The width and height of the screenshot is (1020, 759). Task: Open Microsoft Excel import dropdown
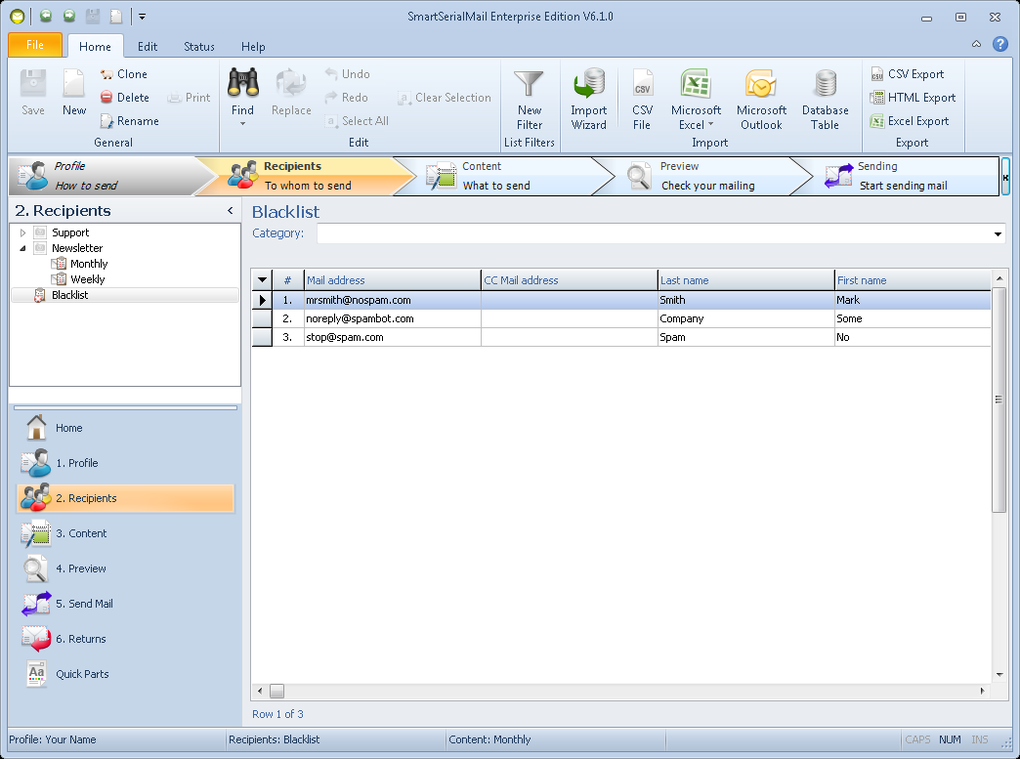coord(710,124)
